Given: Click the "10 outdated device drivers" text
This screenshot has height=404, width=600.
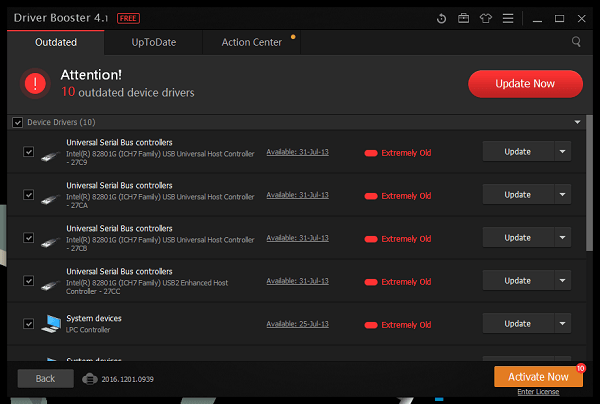Looking at the screenshot, I should pyautogui.click(x=128, y=92).
